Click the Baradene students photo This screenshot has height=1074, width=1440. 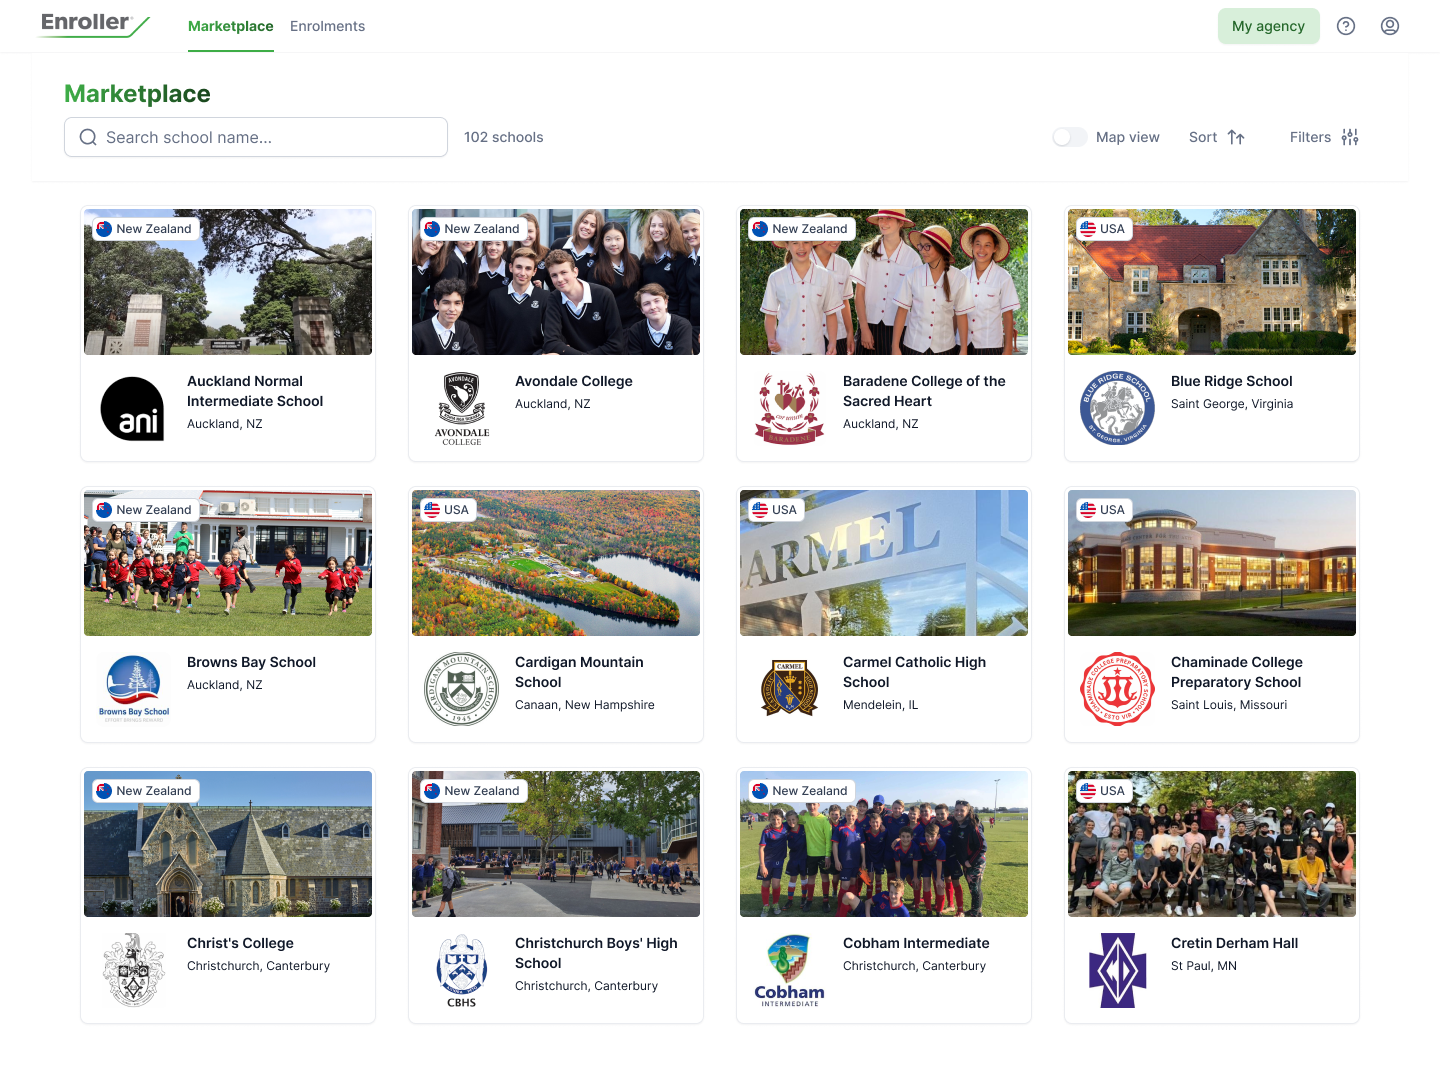click(x=884, y=282)
